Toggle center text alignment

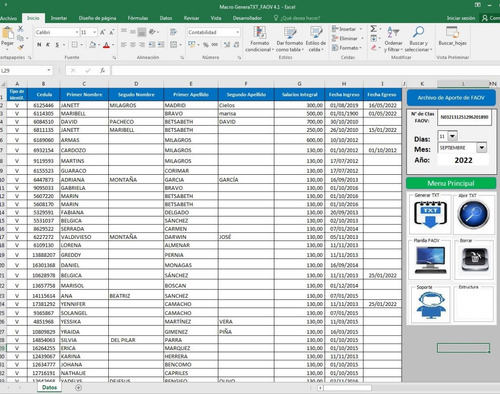click(133, 45)
